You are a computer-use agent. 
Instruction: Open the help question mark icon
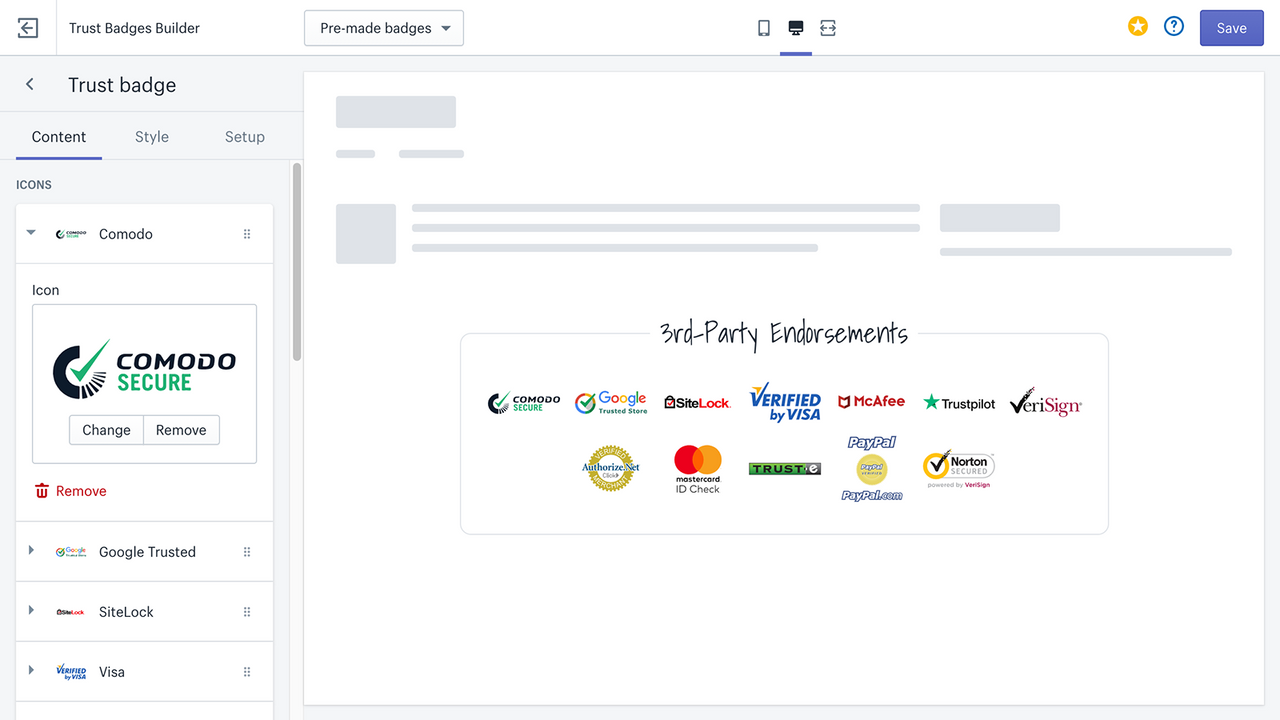point(1173,26)
